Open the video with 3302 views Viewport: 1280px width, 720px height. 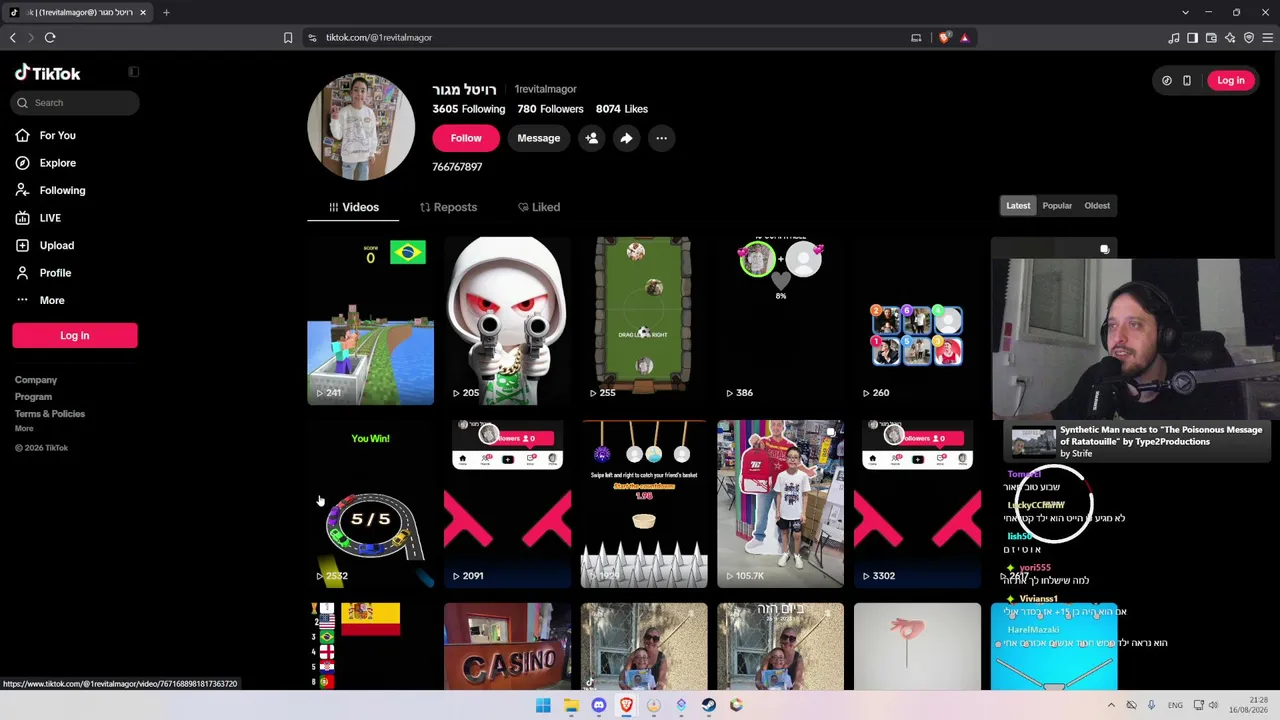click(918, 504)
